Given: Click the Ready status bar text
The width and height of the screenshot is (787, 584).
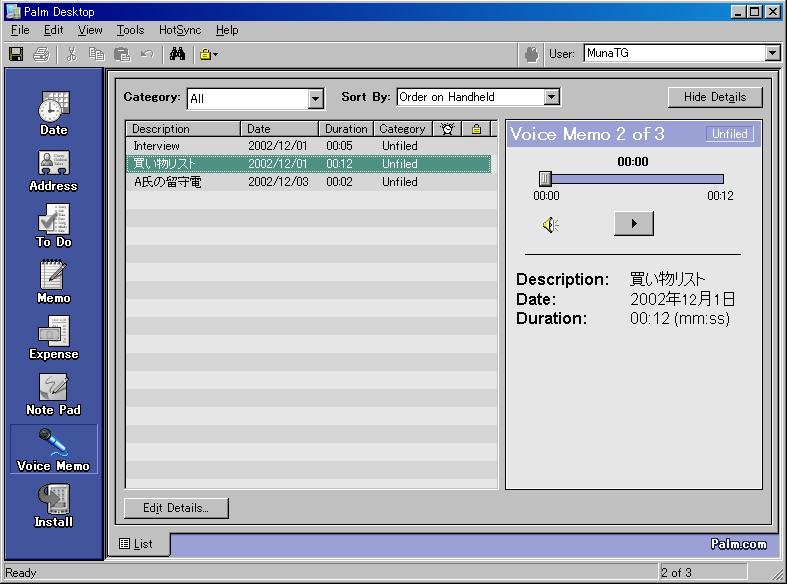Looking at the screenshot, I should pos(21,573).
